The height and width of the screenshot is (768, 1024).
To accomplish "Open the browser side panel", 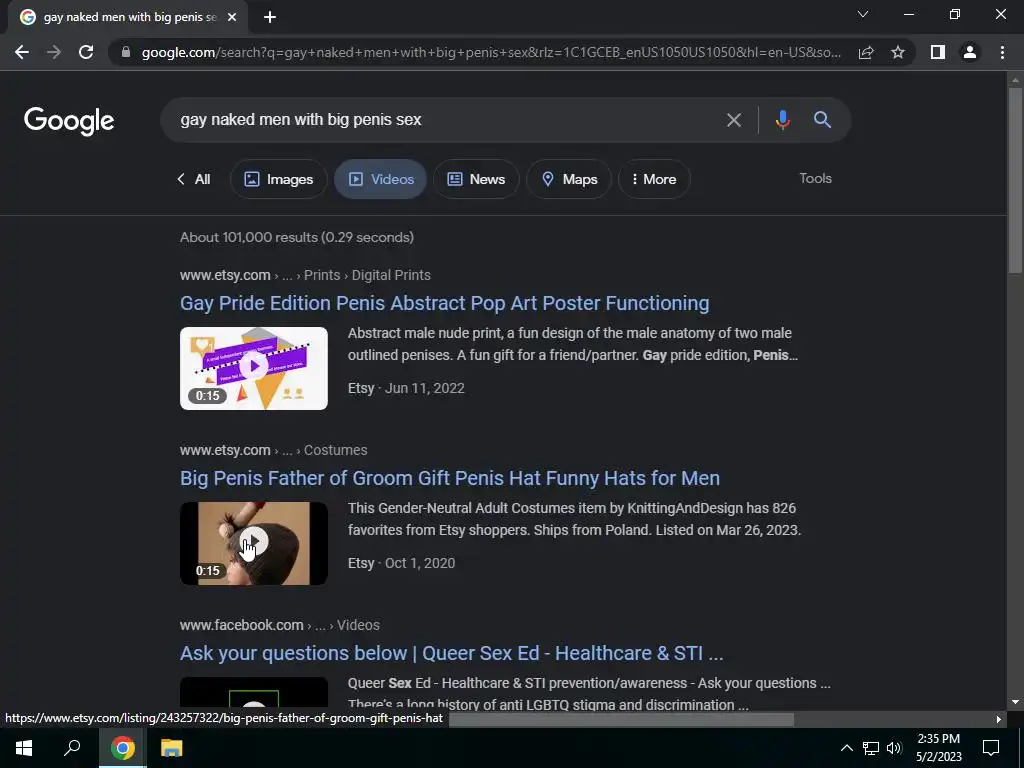I will pos(938,52).
